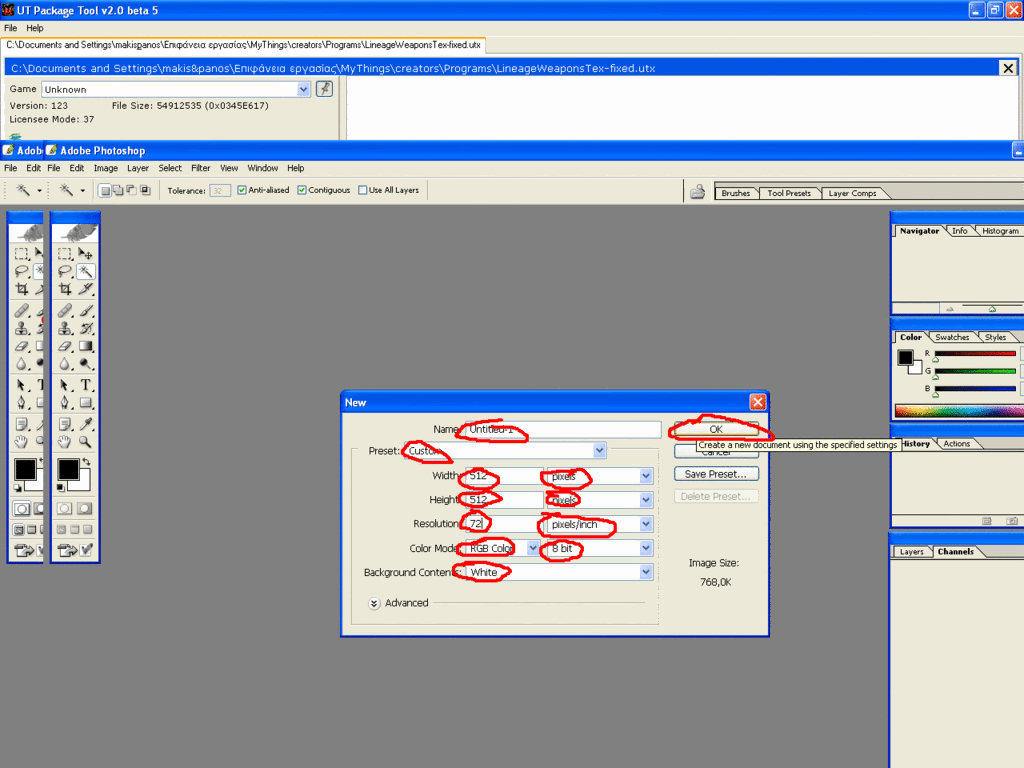The width and height of the screenshot is (1024, 768).
Task: Uncheck the Contiguous option
Action: click(x=302, y=190)
